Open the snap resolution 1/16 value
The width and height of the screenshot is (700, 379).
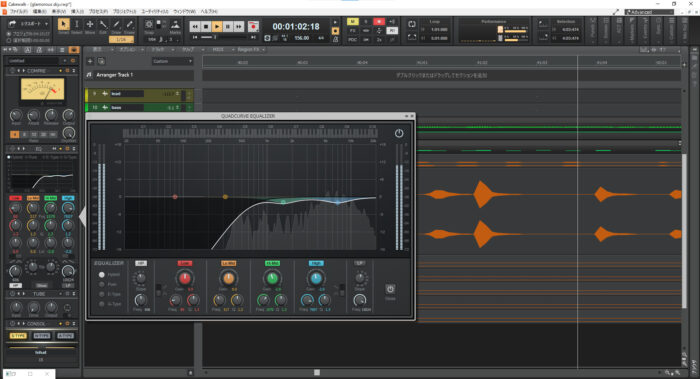(x=121, y=39)
